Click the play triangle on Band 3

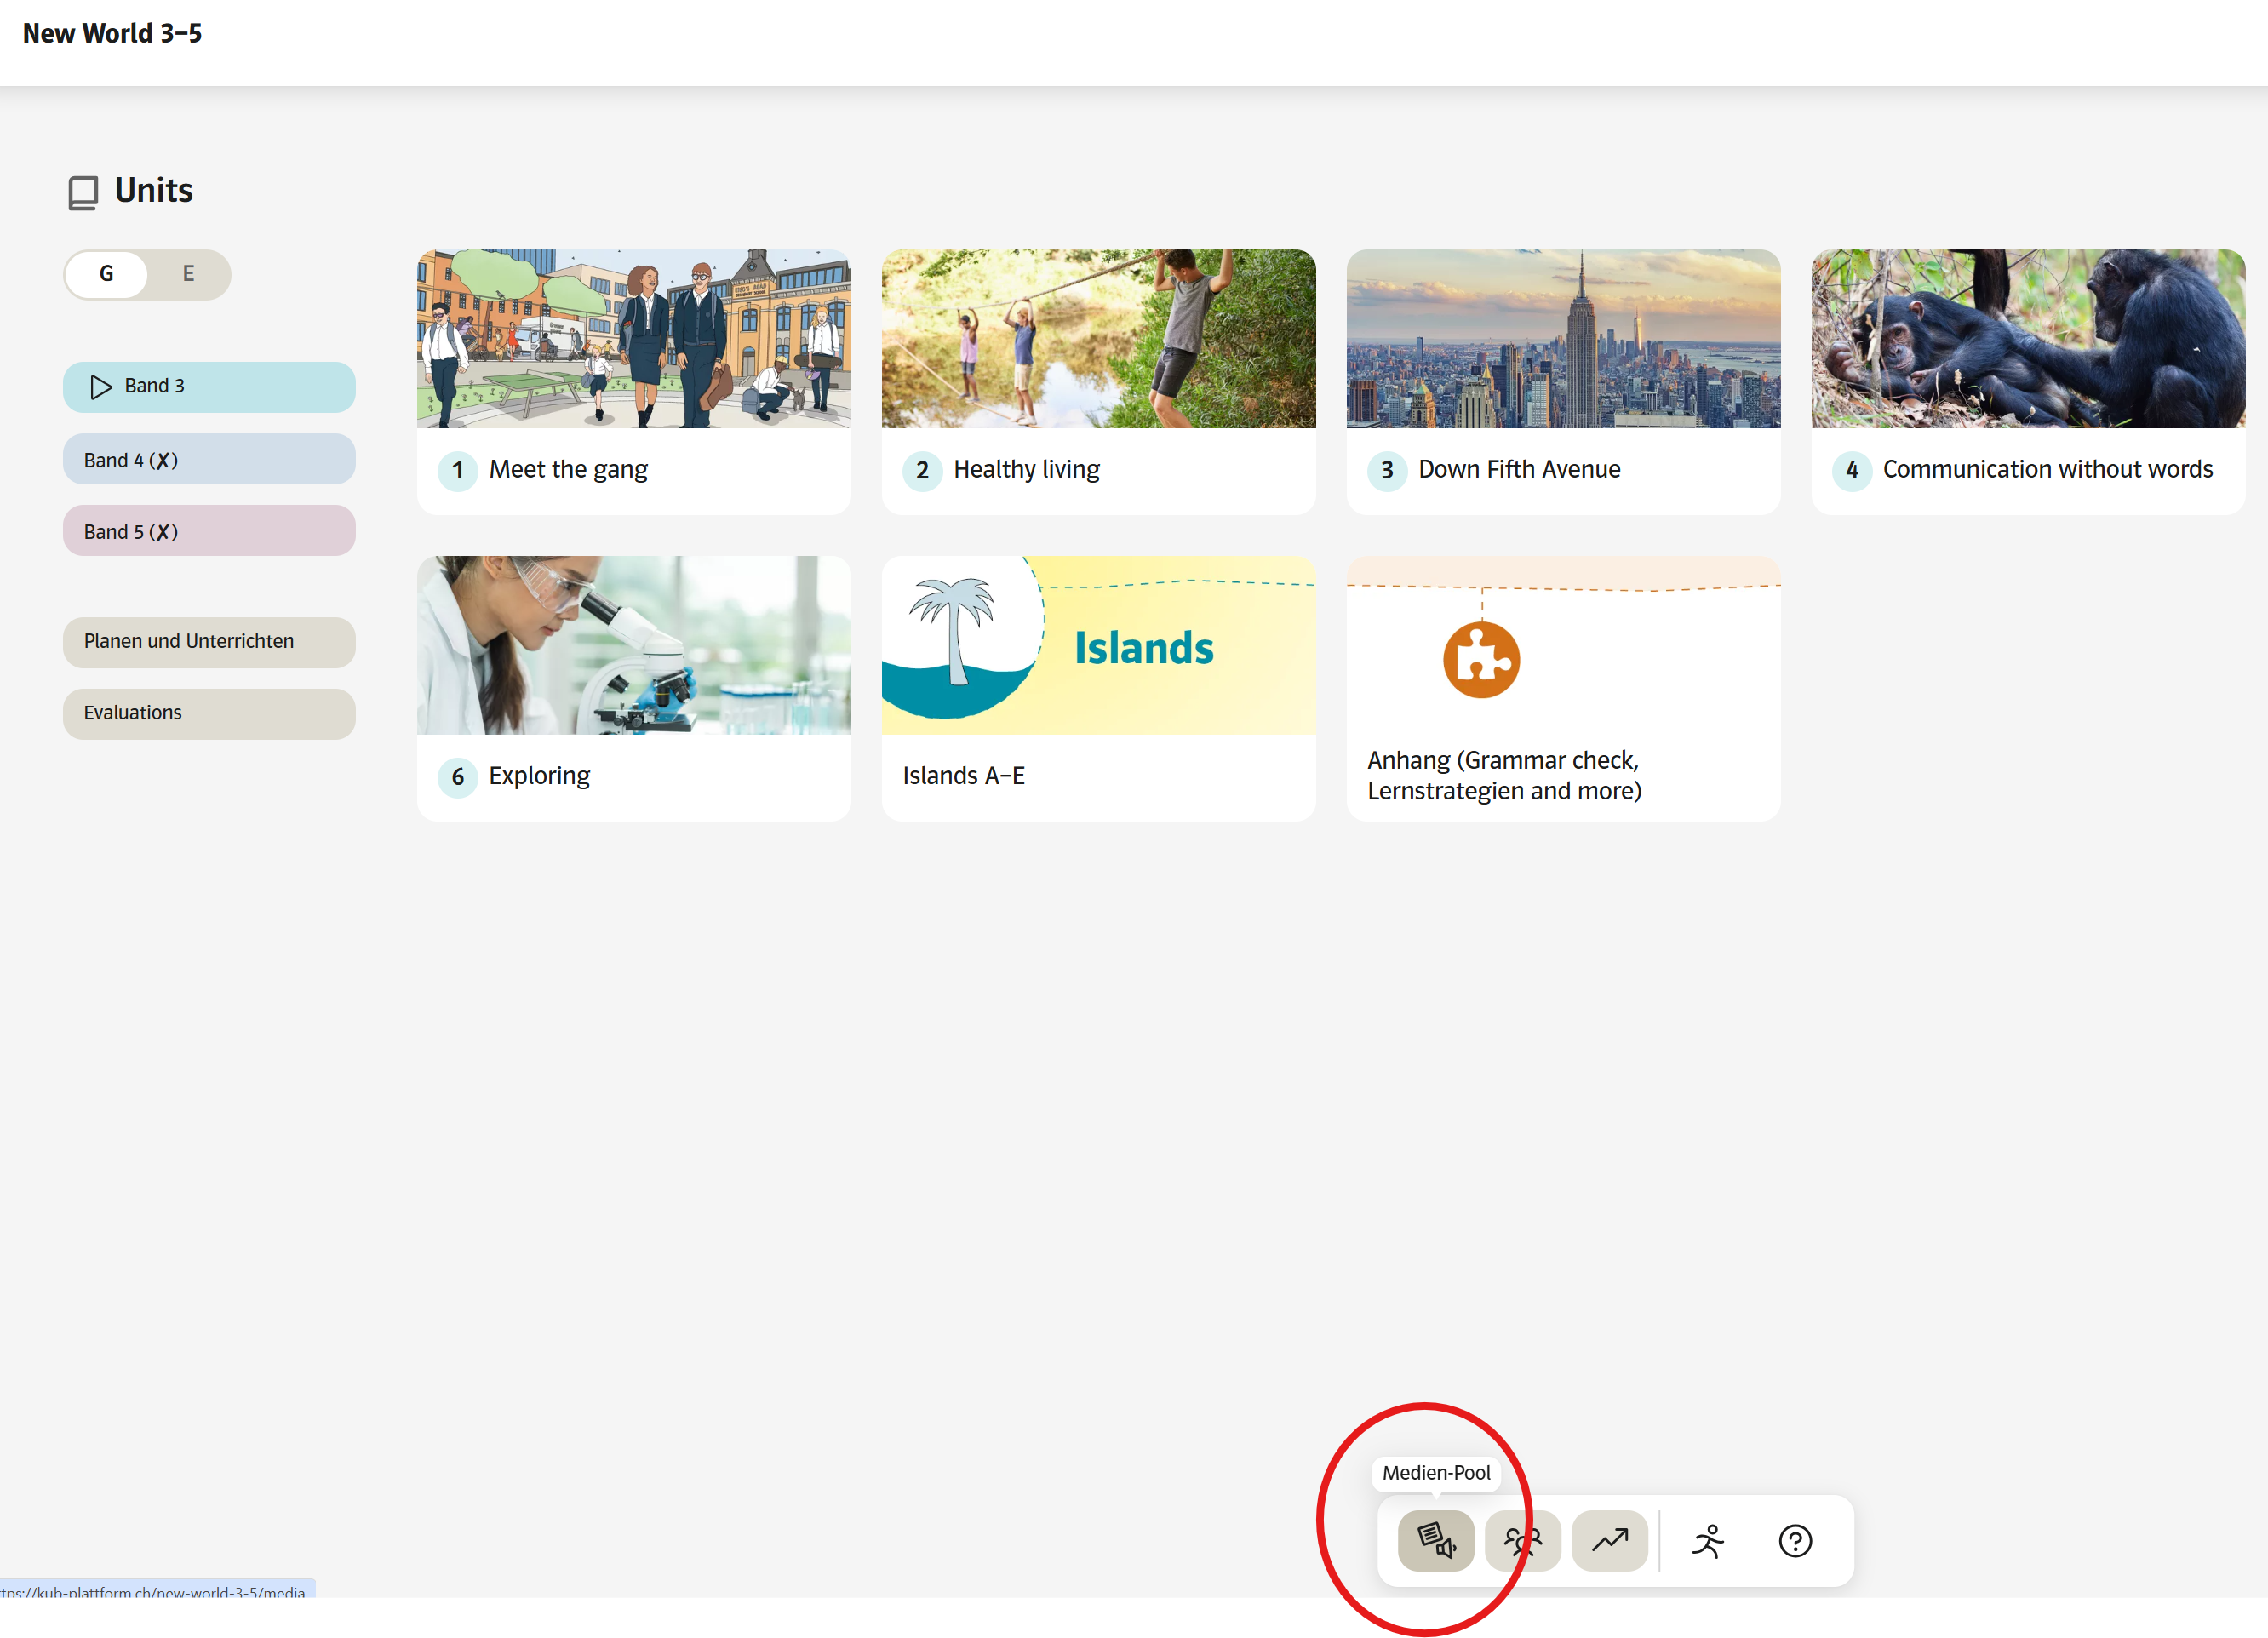[101, 387]
